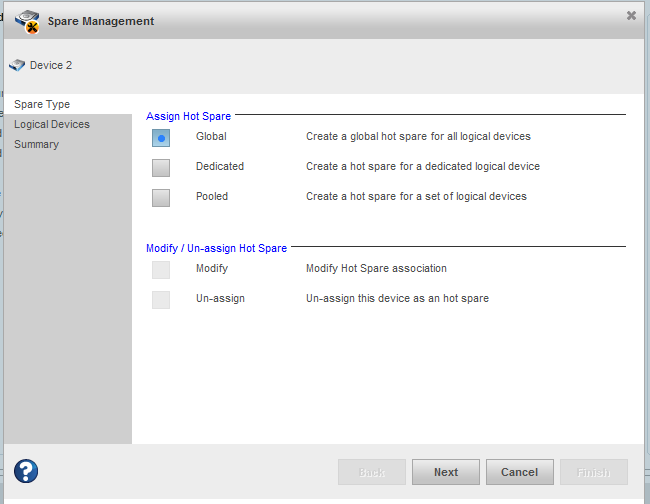Click the Device 2 drive icon
The image size is (650, 504).
coord(17,66)
